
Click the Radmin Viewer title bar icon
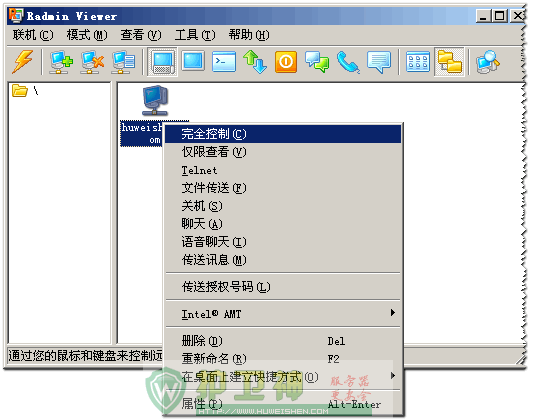click(16, 15)
